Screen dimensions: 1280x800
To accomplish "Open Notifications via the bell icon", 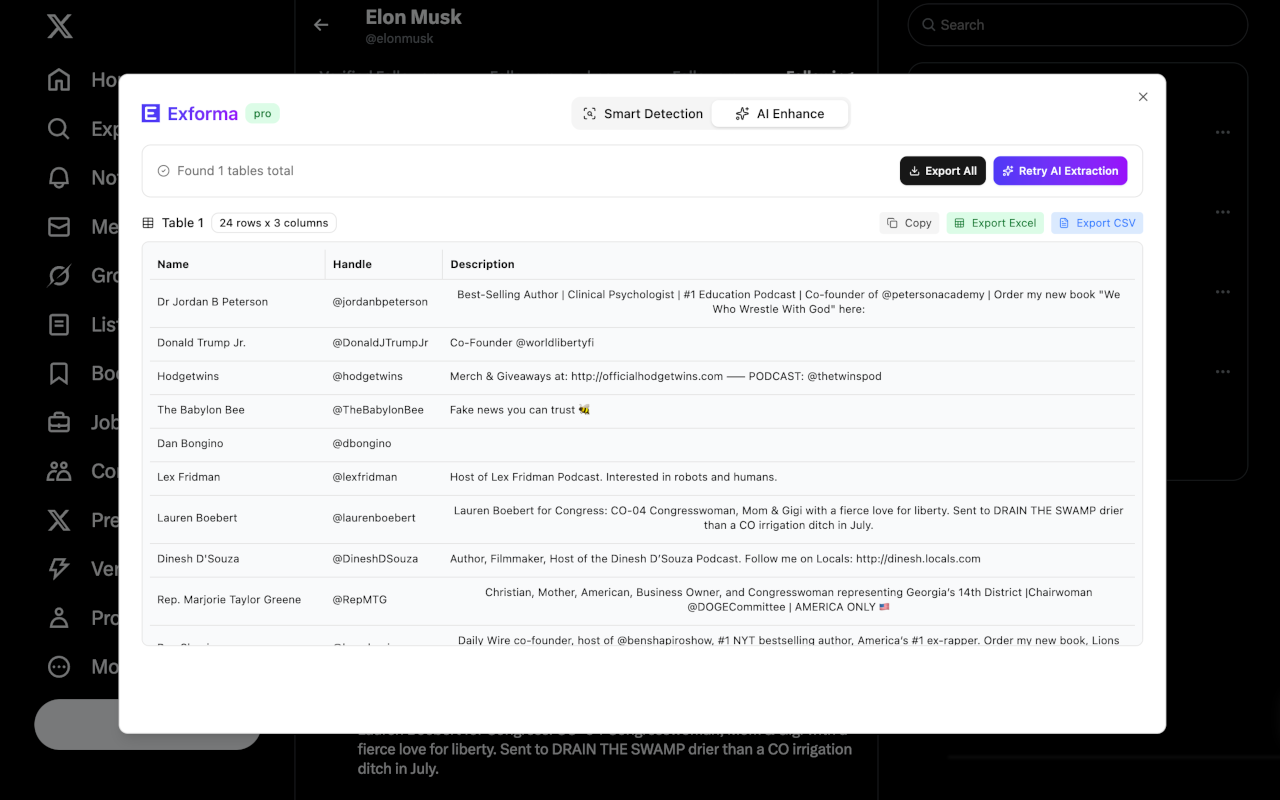I will [59, 178].
